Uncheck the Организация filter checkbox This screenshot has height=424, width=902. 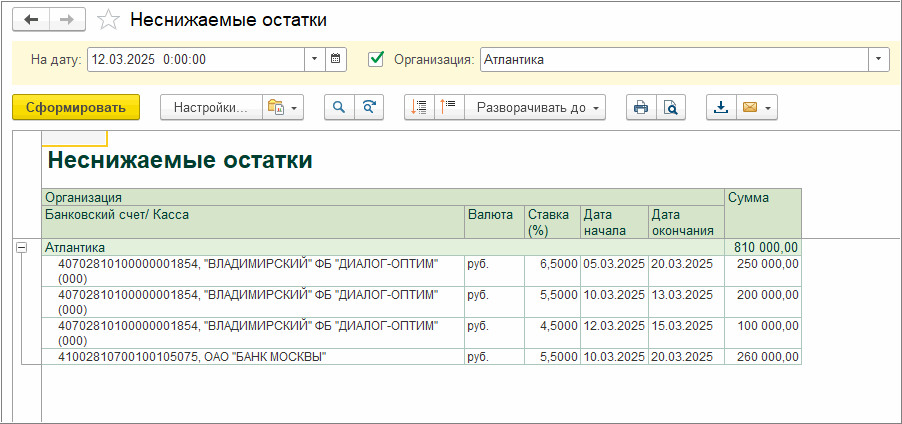coord(376,59)
